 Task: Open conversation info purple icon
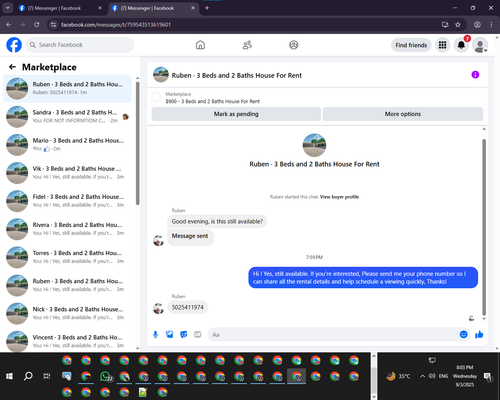475,75
